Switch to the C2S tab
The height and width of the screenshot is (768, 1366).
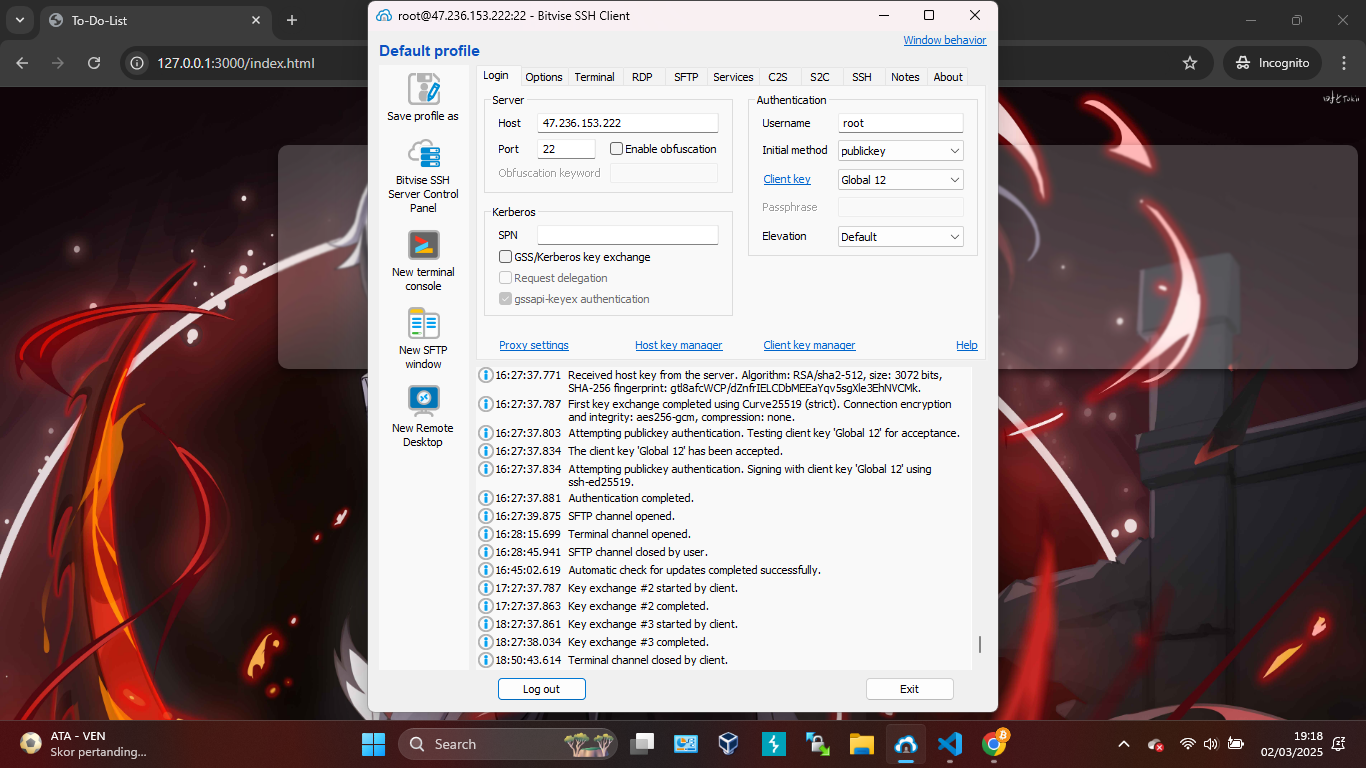[x=778, y=77]
